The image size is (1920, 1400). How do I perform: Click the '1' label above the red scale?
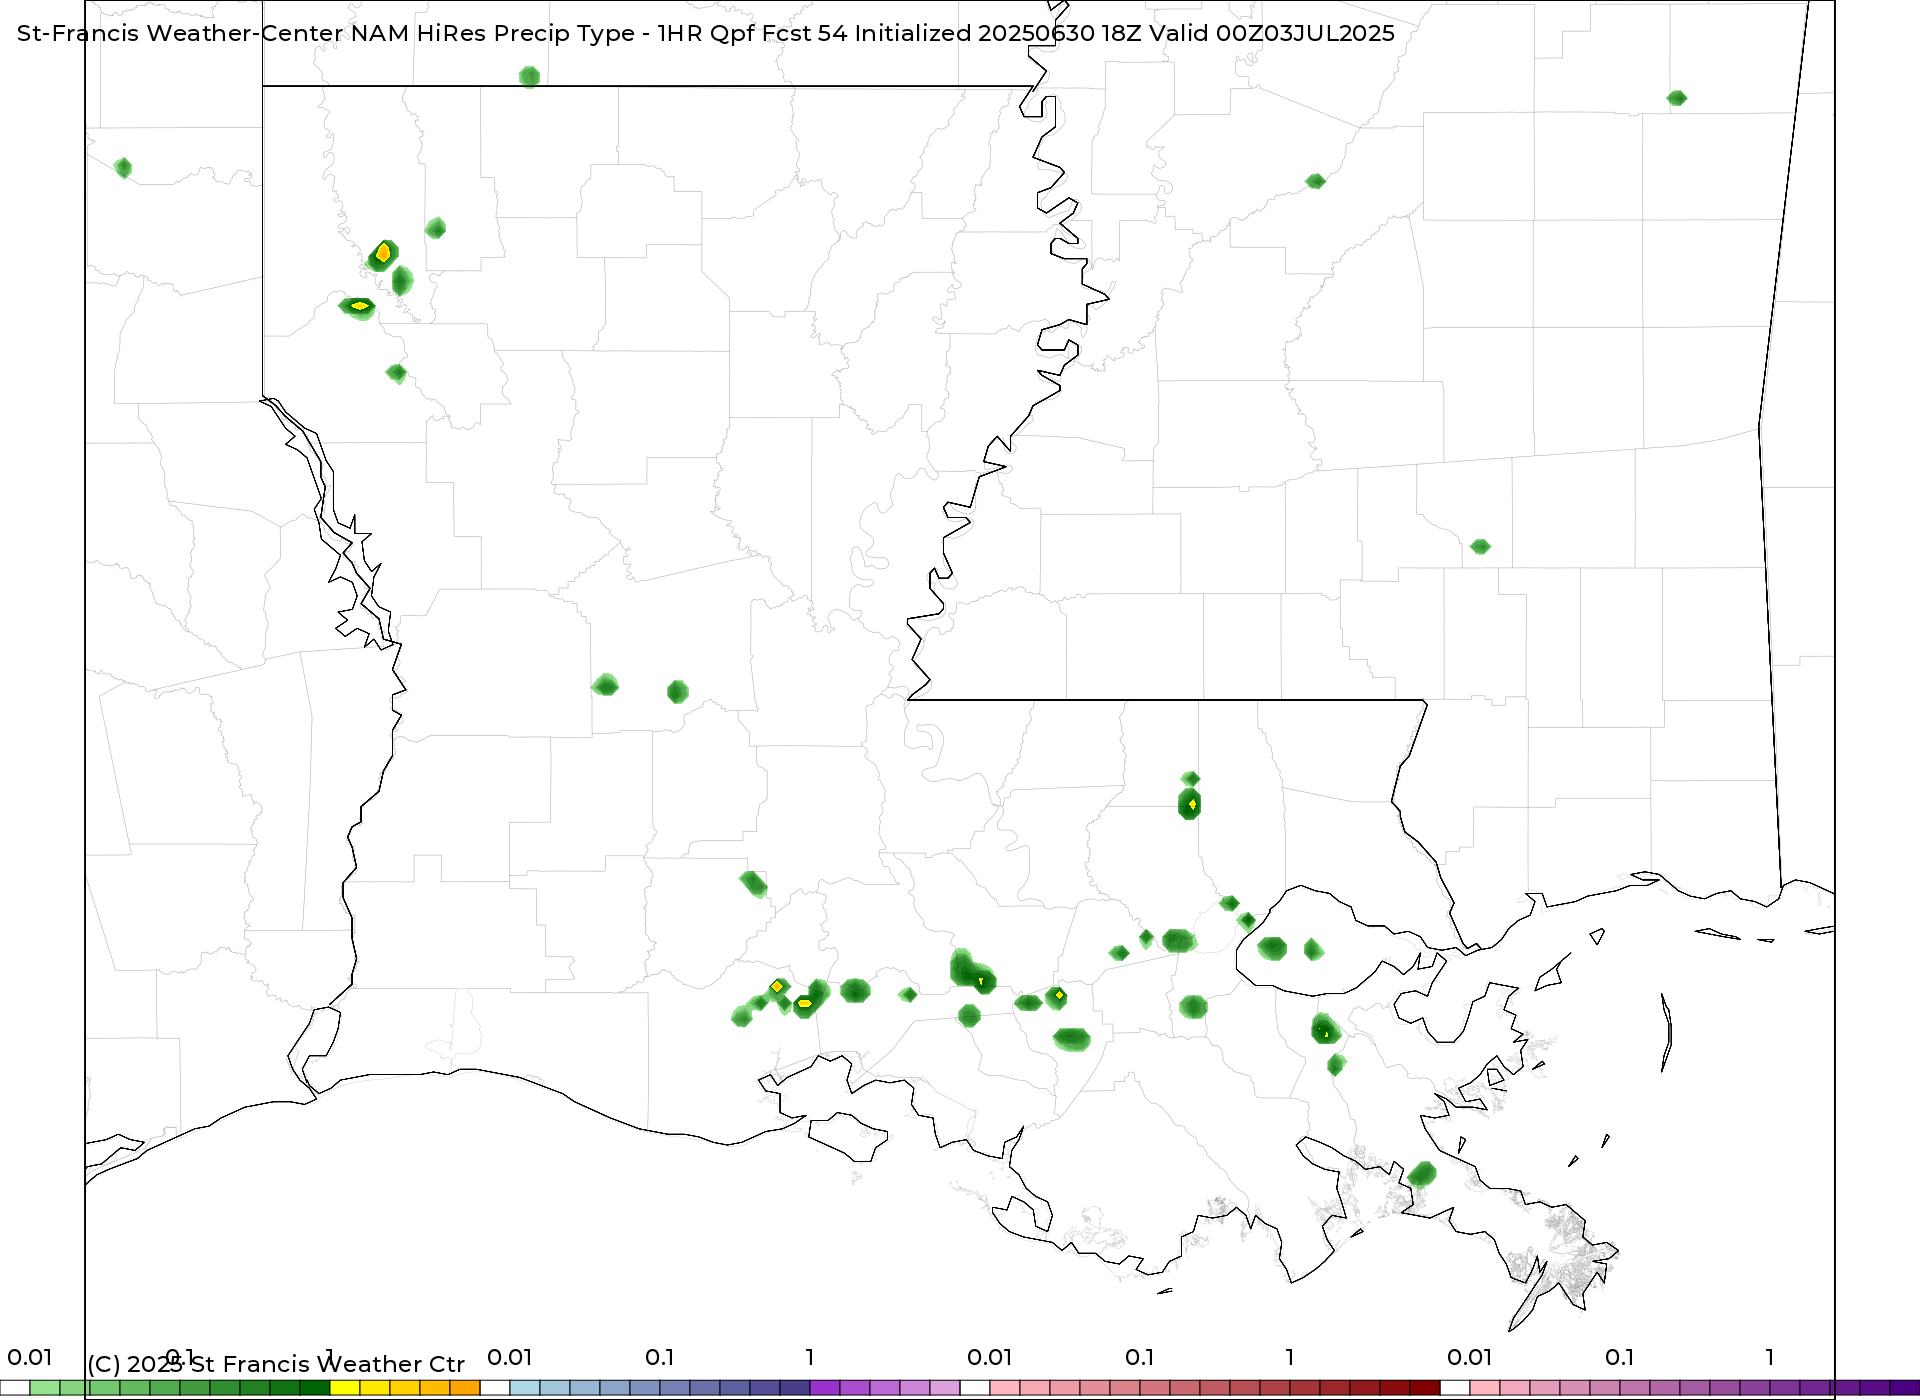tap(1289, 1357)
